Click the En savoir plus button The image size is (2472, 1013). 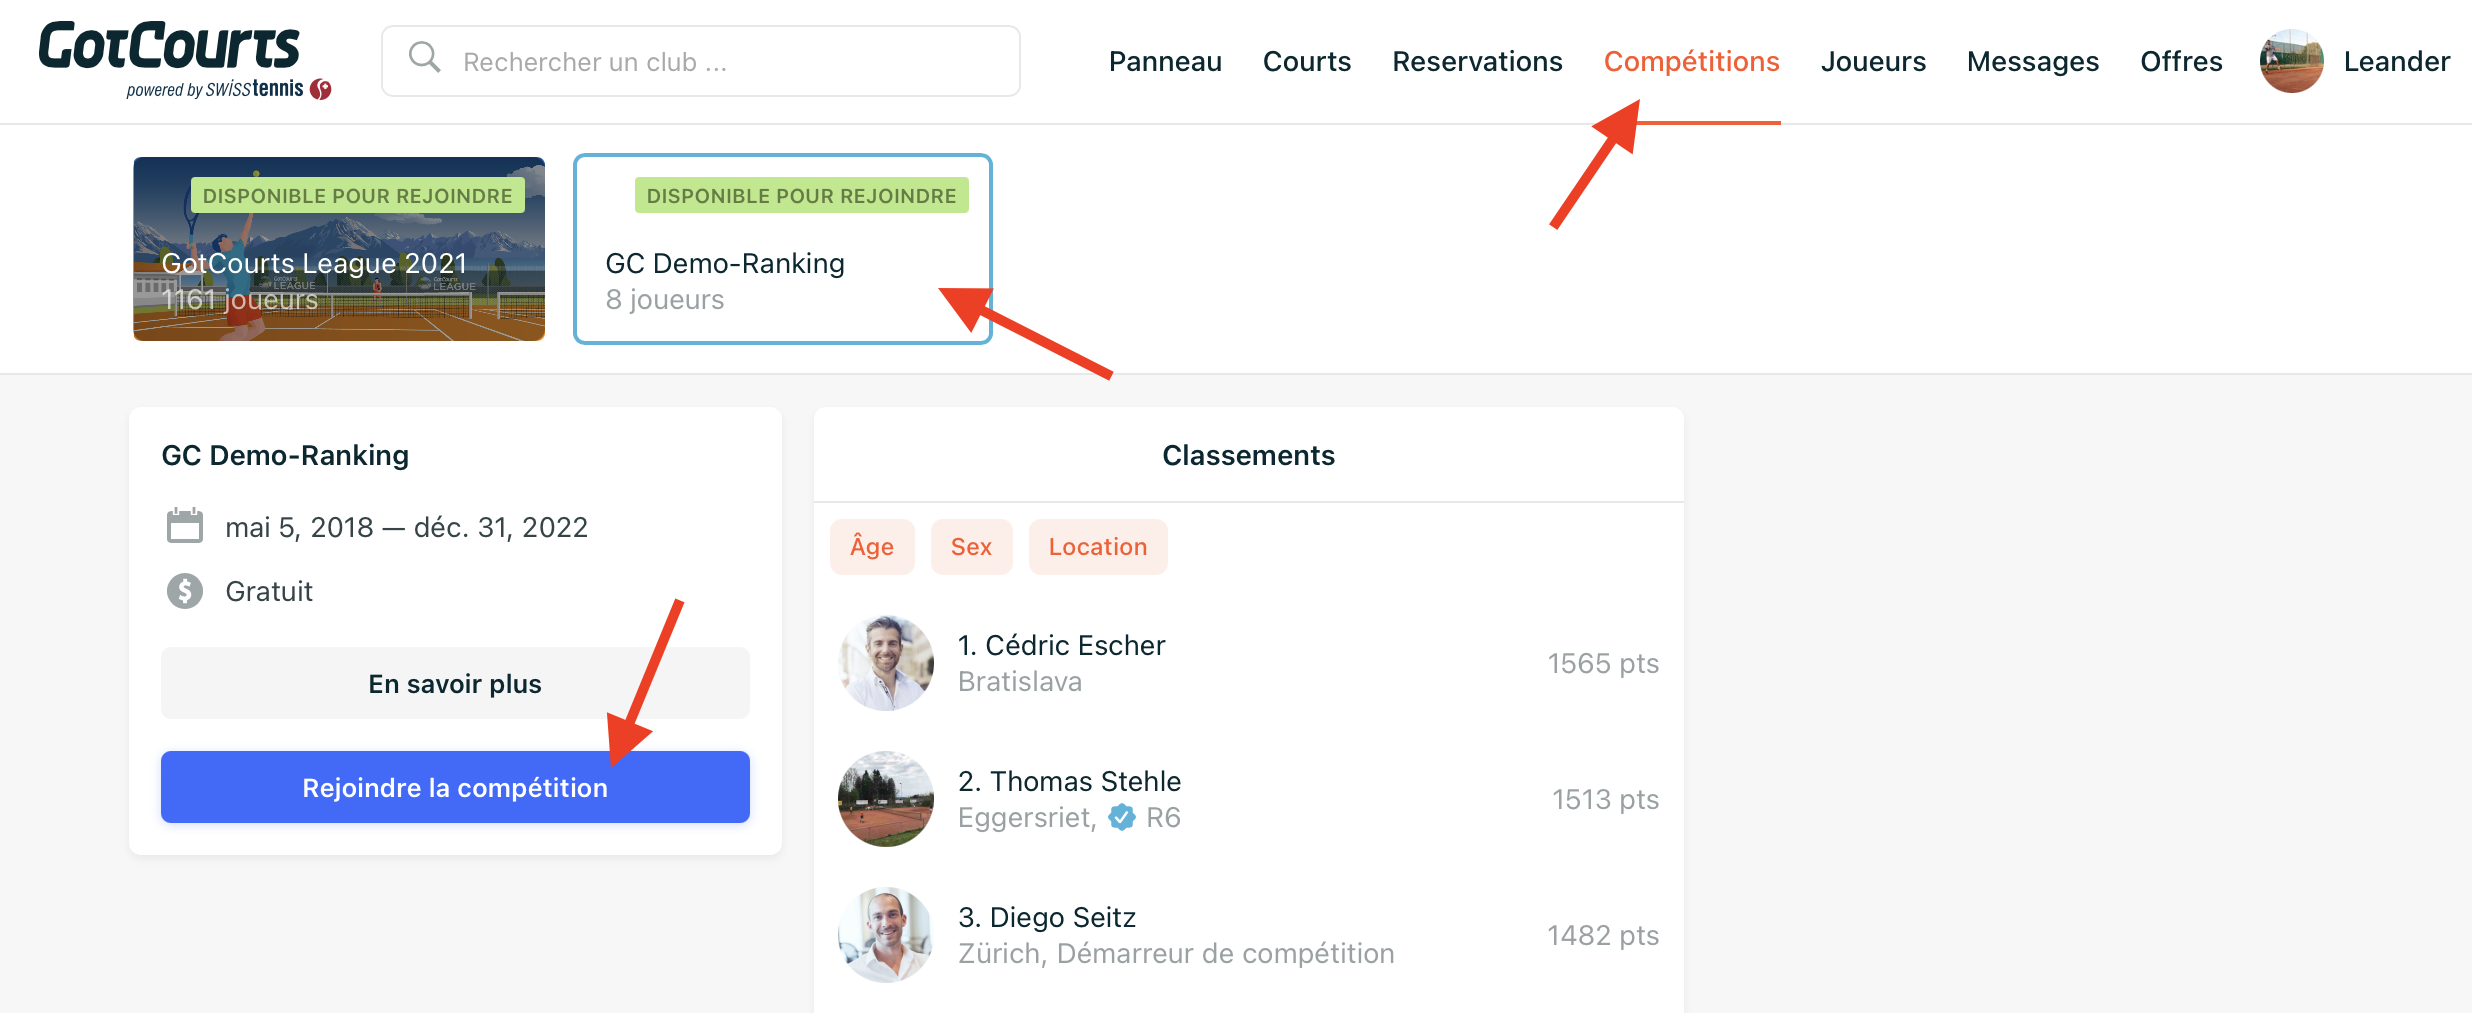click(x=455, y=683)
